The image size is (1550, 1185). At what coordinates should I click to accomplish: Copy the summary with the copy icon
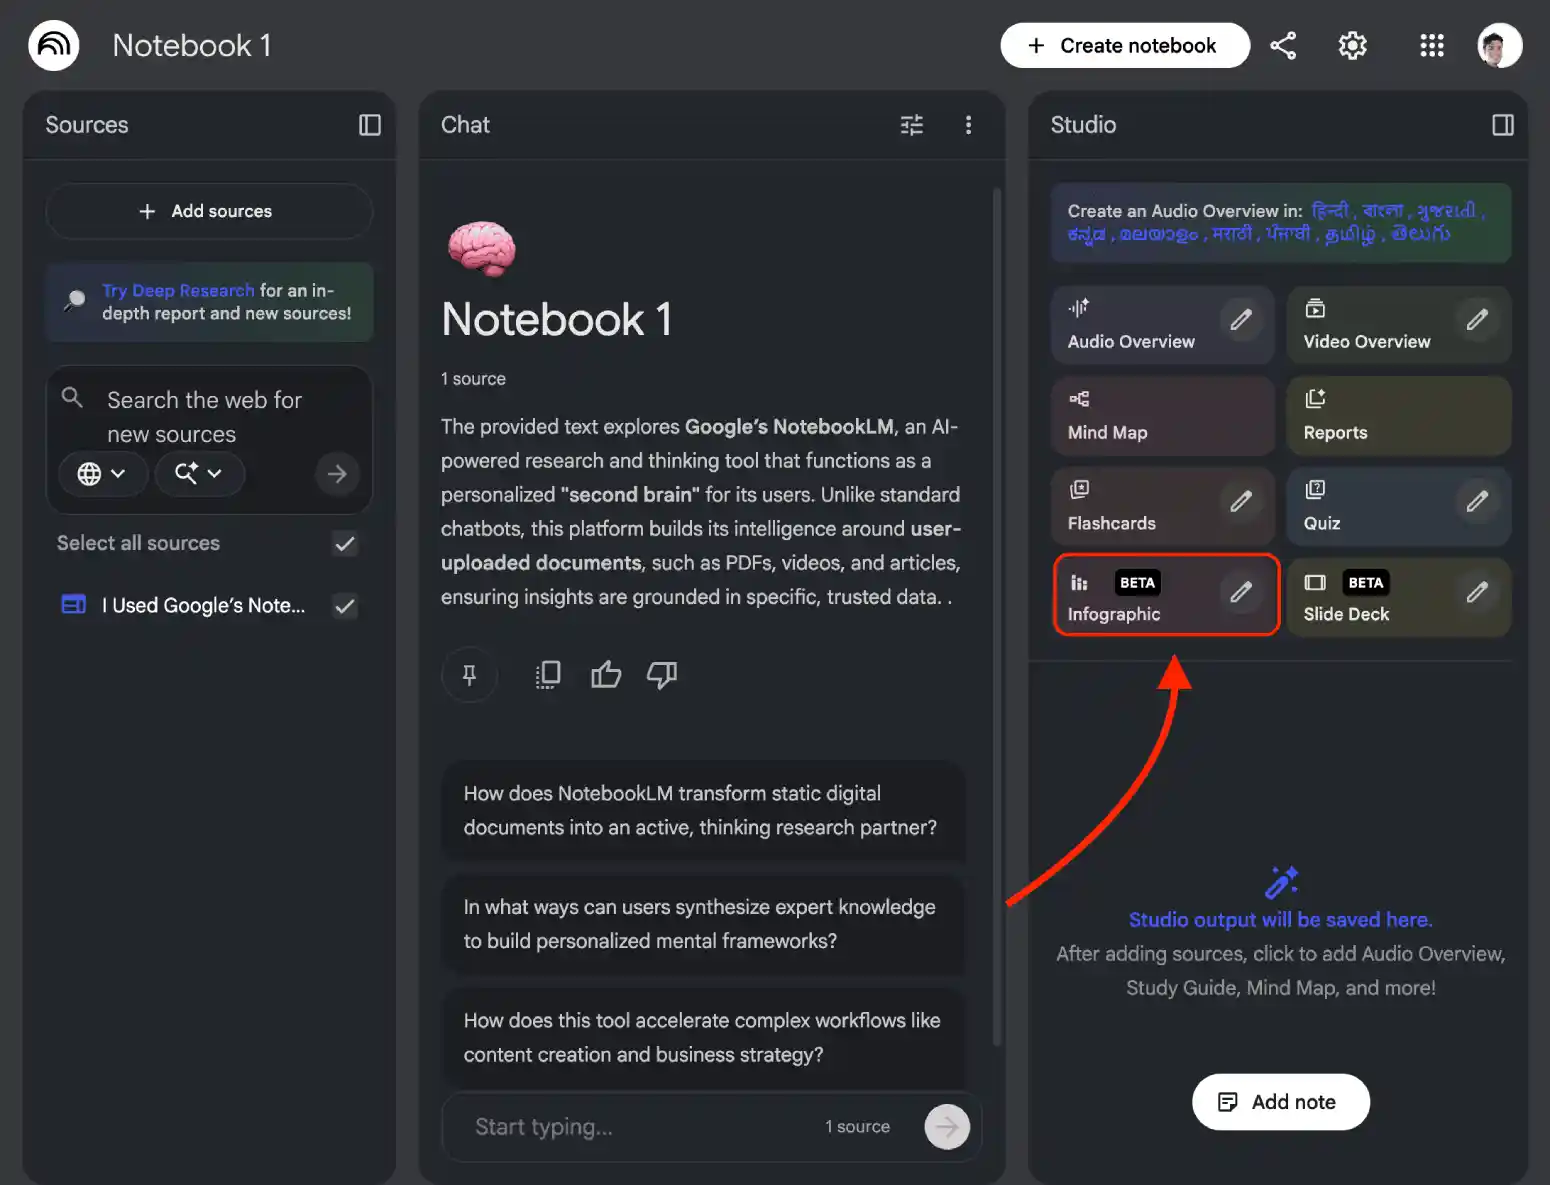tap(547, 675)
